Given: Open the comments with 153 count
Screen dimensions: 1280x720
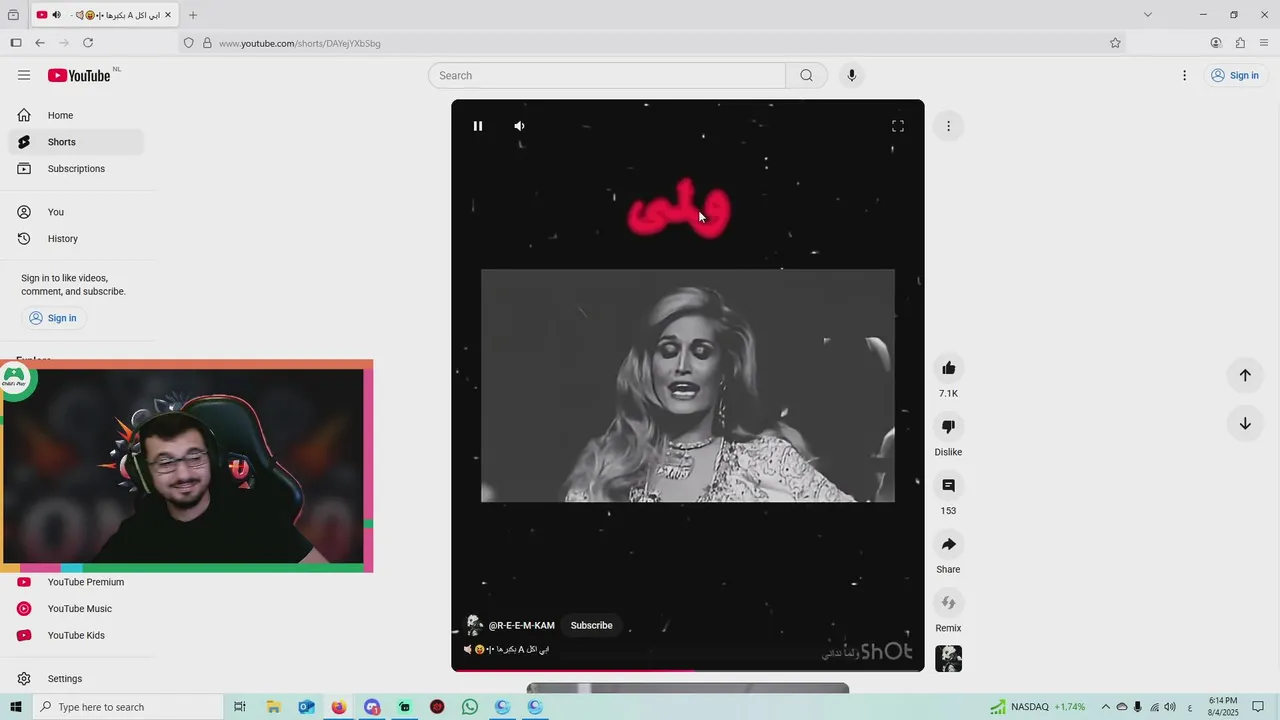Looking at the screenshot, I should pyautogui.click(x=948, y=485).
